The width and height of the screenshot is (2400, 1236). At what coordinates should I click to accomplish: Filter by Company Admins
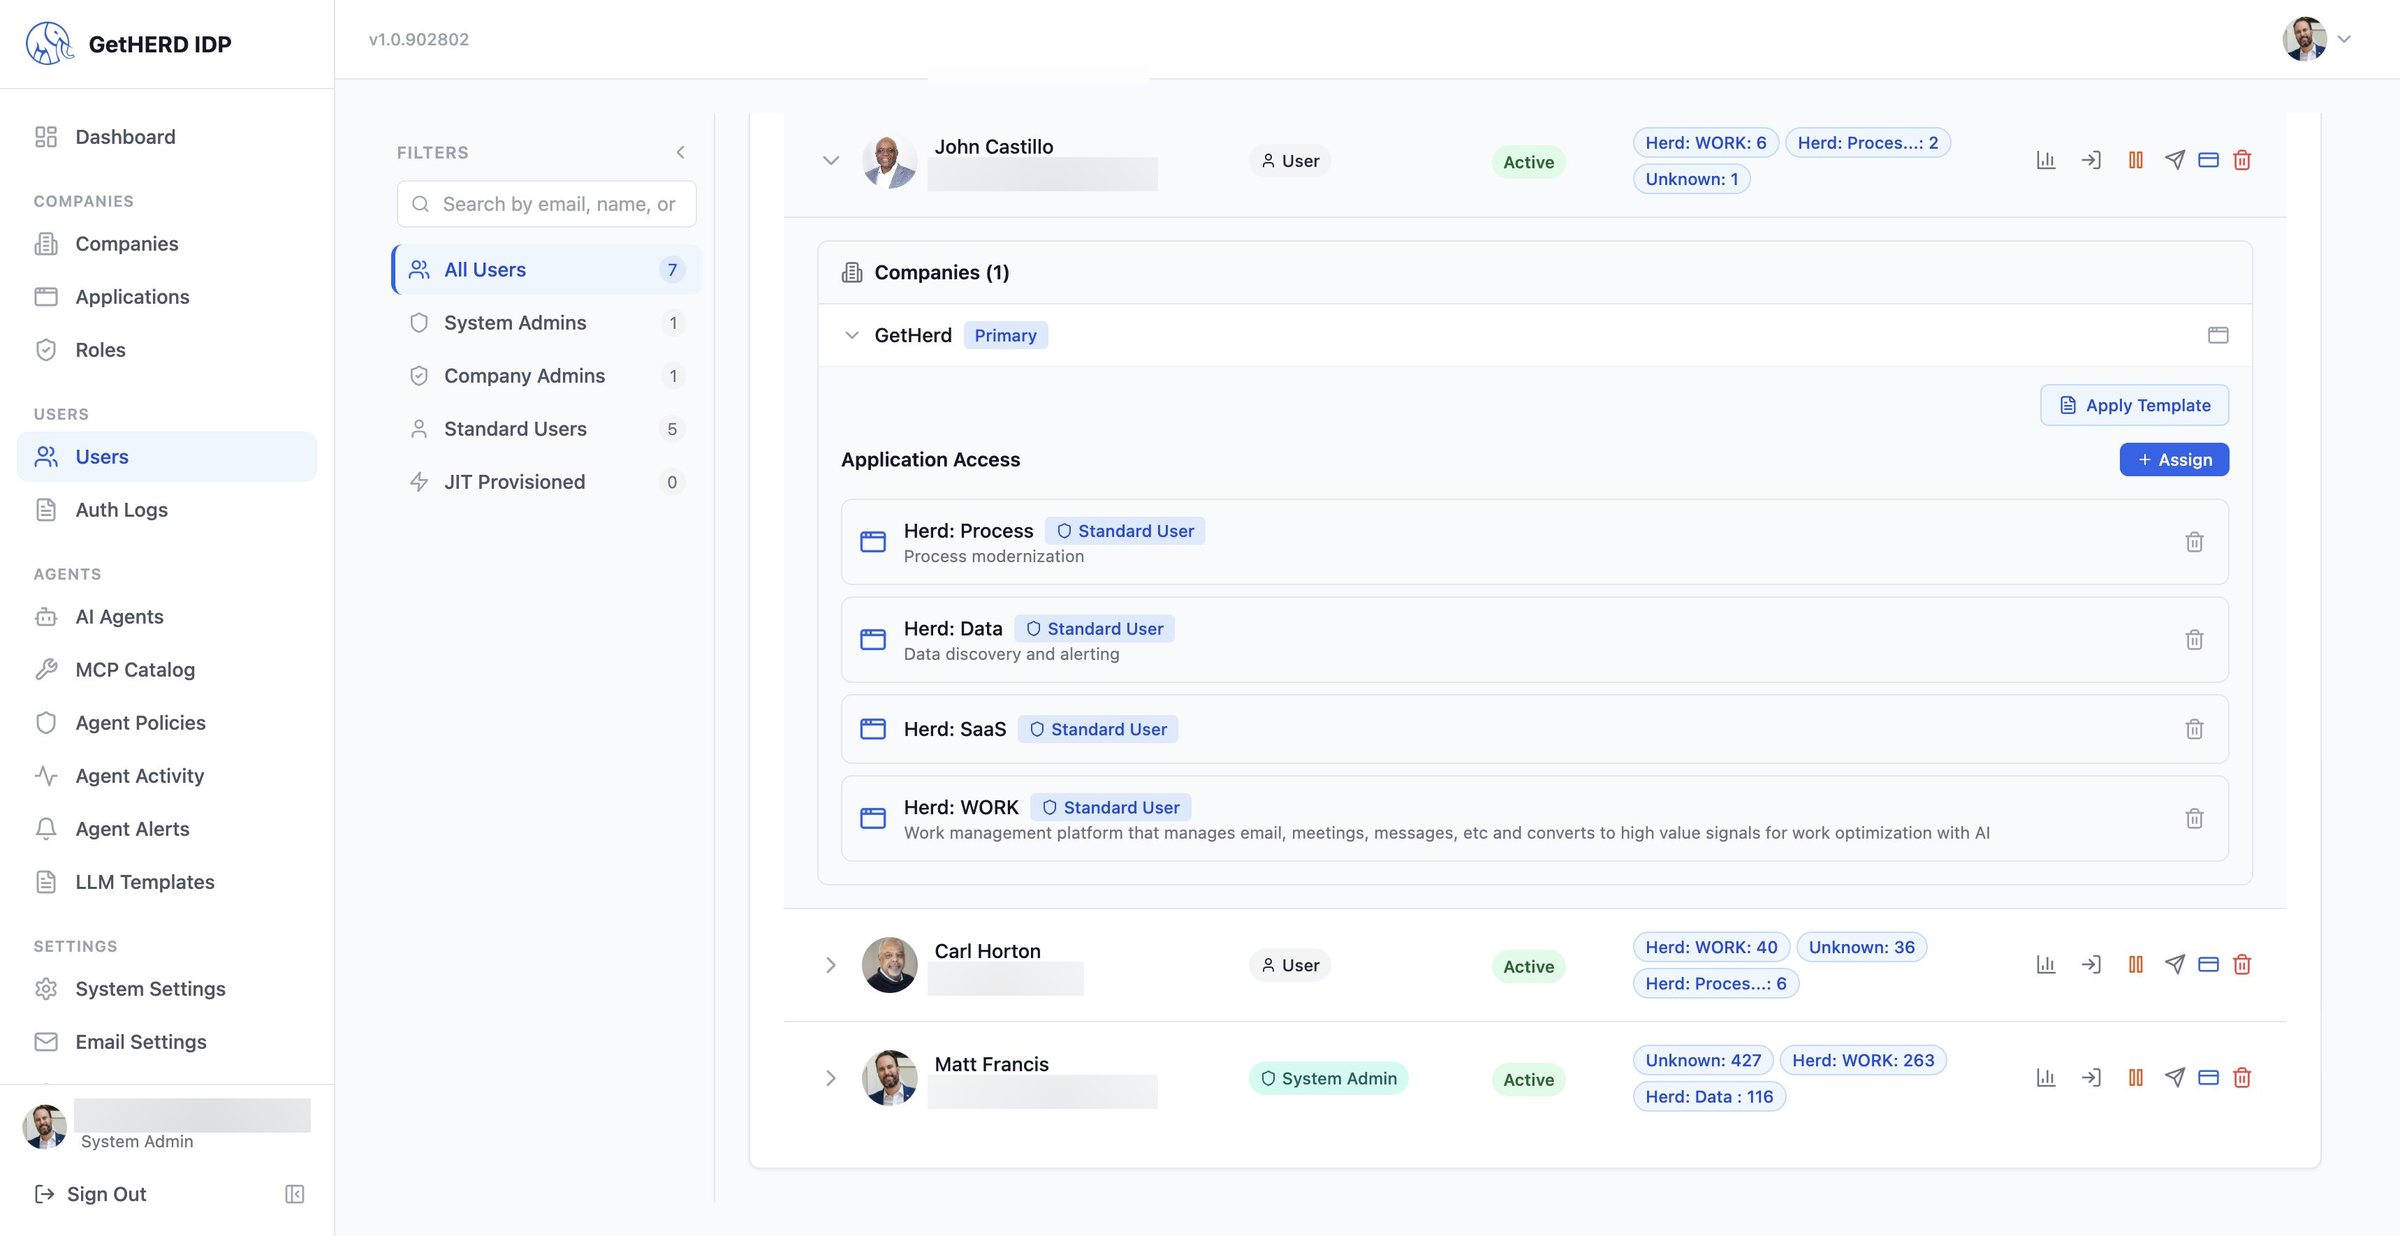coord(546,376)
